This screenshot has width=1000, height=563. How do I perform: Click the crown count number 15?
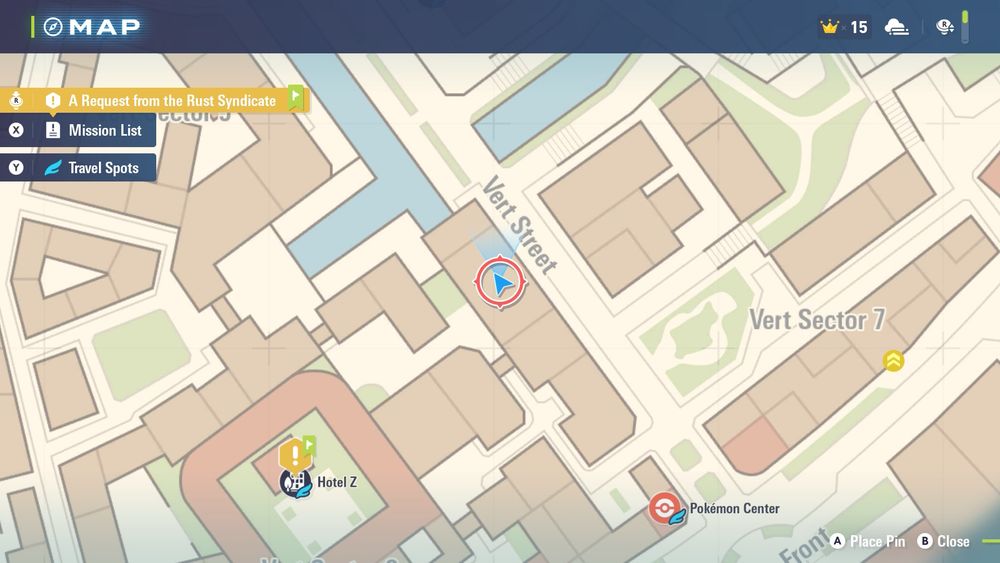click(x=859, y=27)
